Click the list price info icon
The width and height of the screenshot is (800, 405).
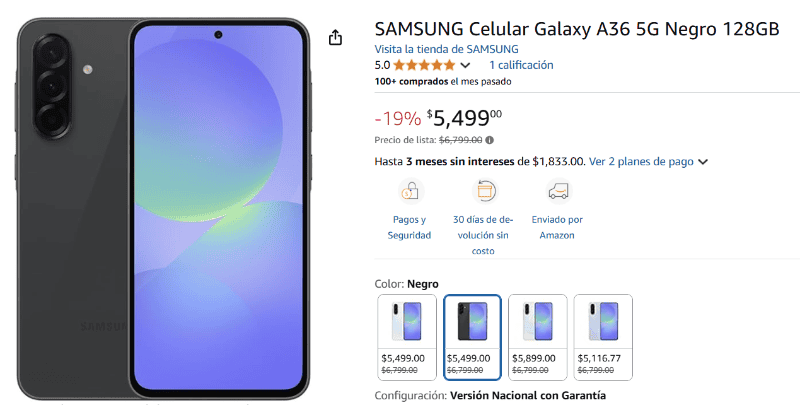pos(490,140)
